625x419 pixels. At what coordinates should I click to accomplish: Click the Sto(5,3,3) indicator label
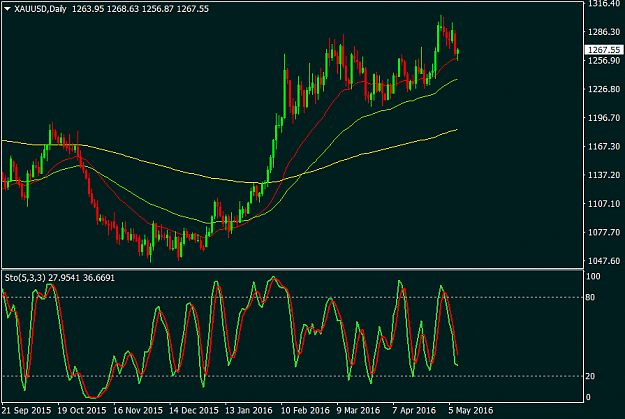pyautogui.click(x=25, y=277)
